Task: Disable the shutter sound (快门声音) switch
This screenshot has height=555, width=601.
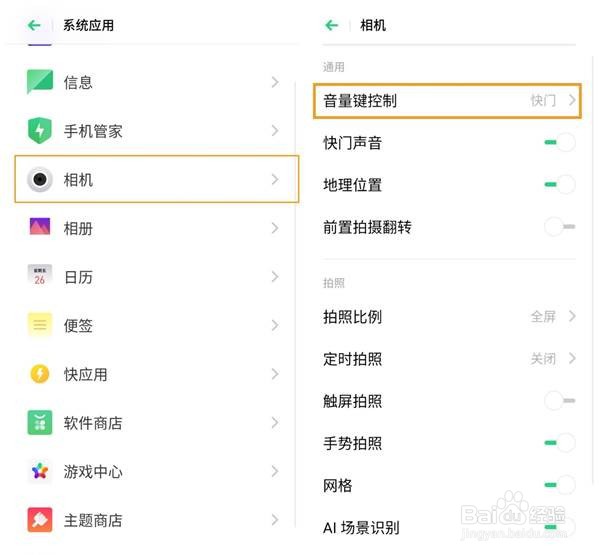Action: pyautogui.click(x=559, y=143)
